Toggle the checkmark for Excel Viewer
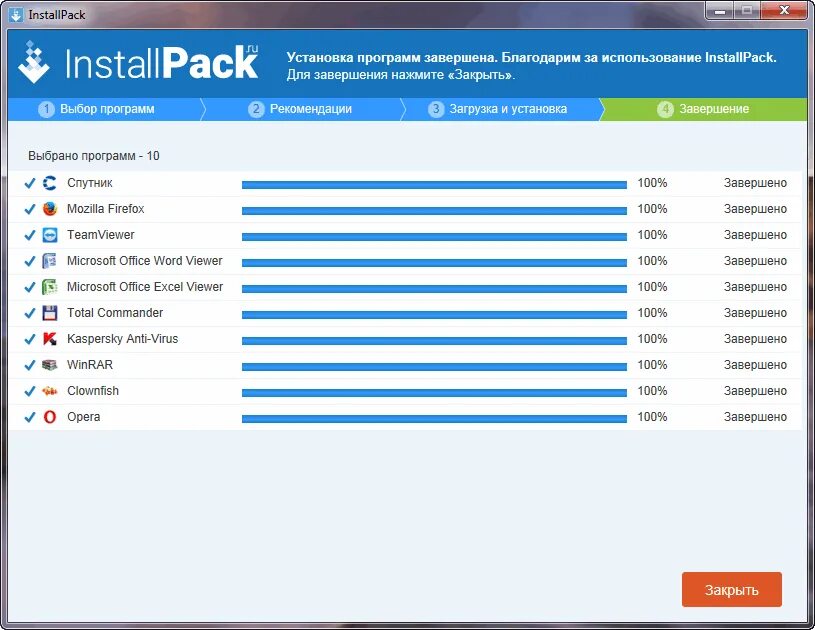Viewport: 815px width, 630px height. pos(30,287)
